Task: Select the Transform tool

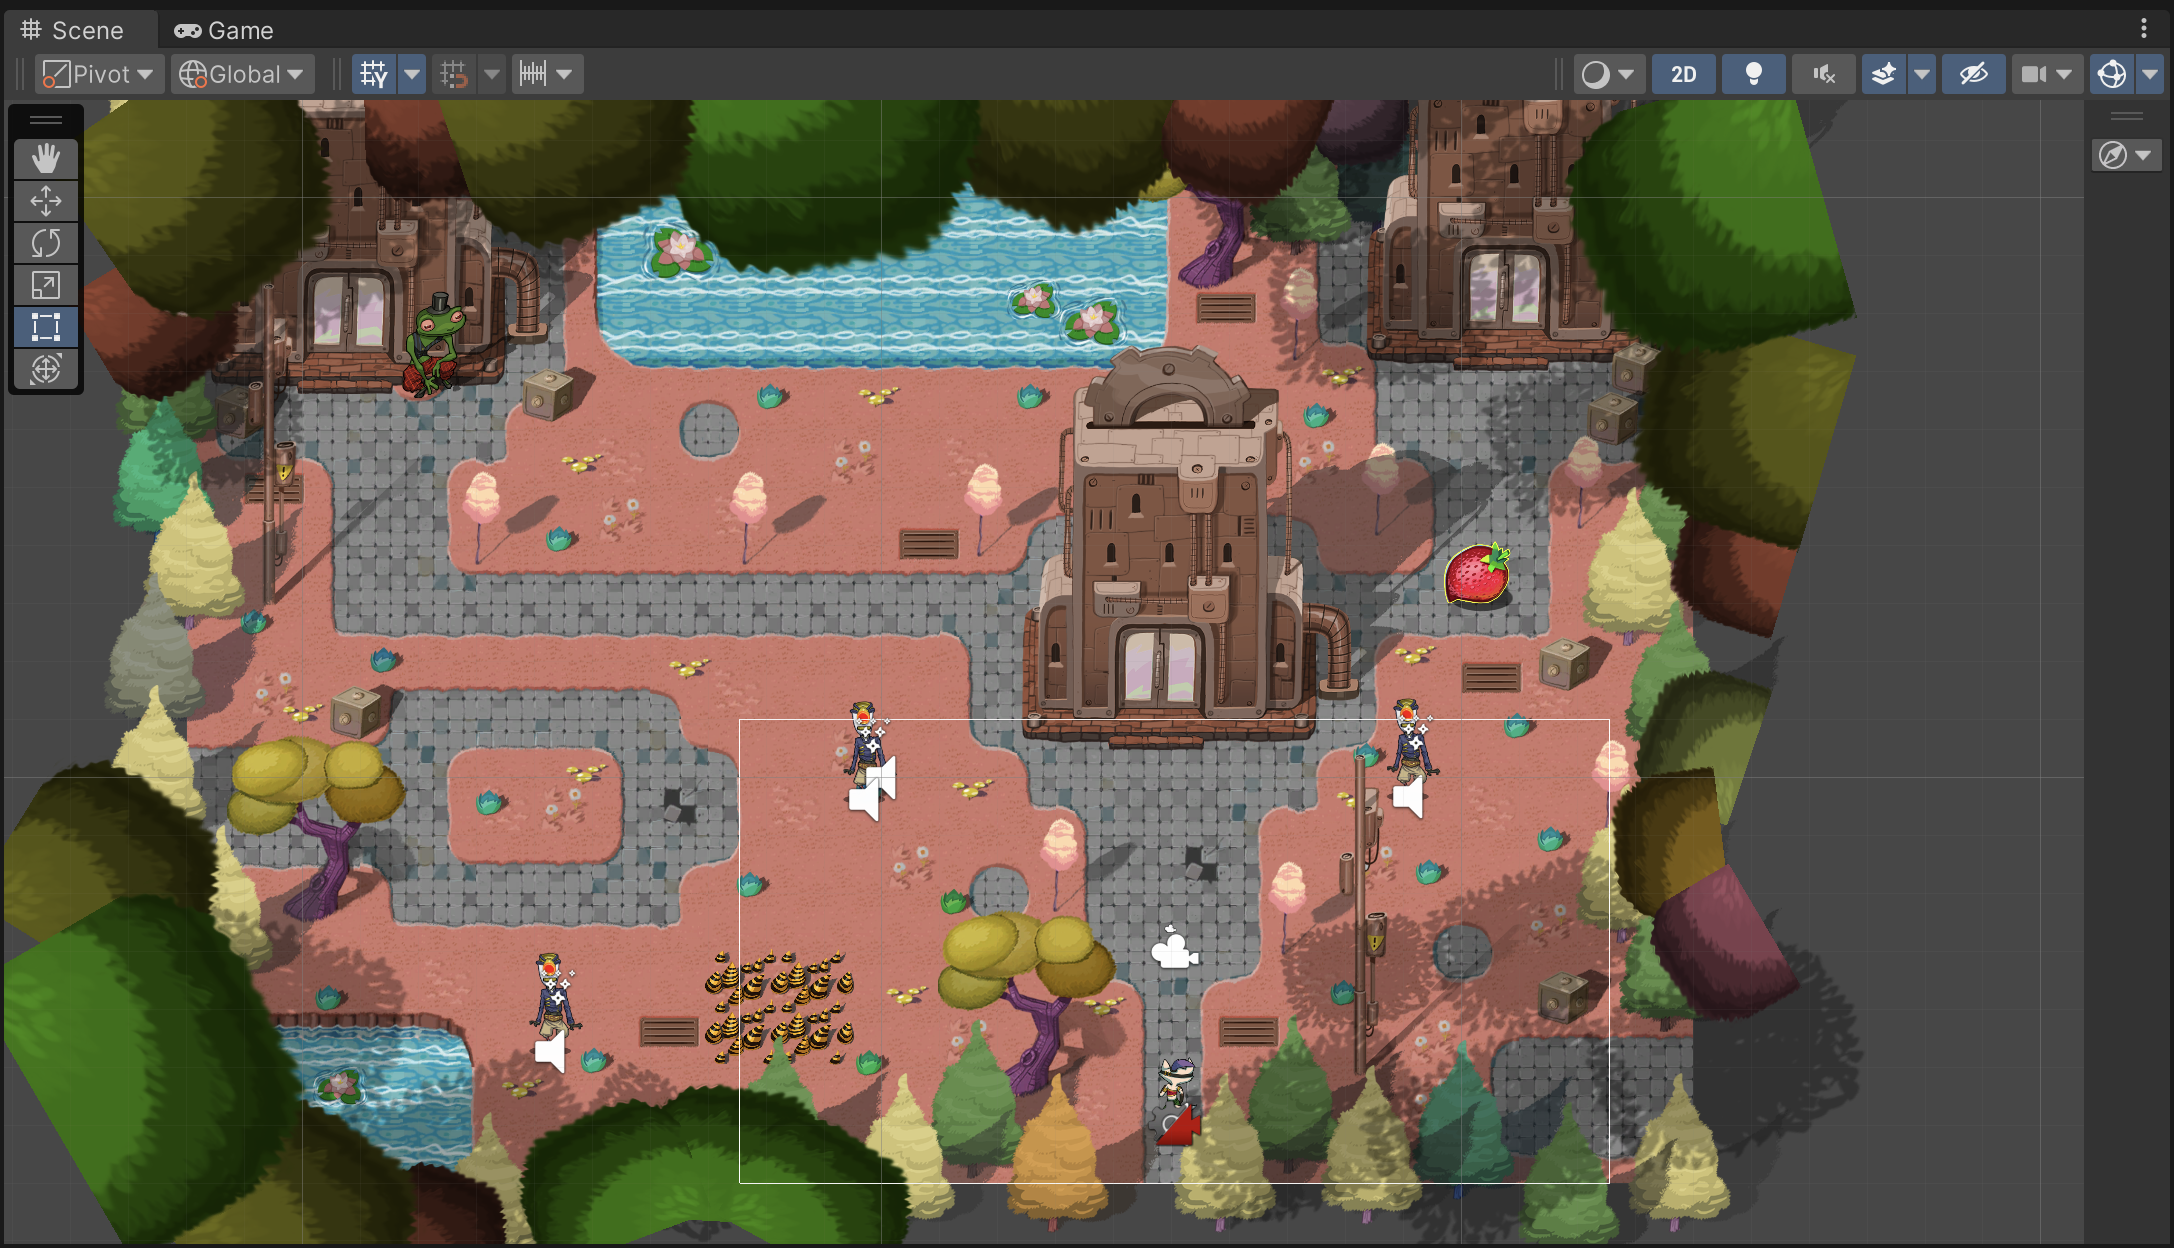Action: (45, 369)
